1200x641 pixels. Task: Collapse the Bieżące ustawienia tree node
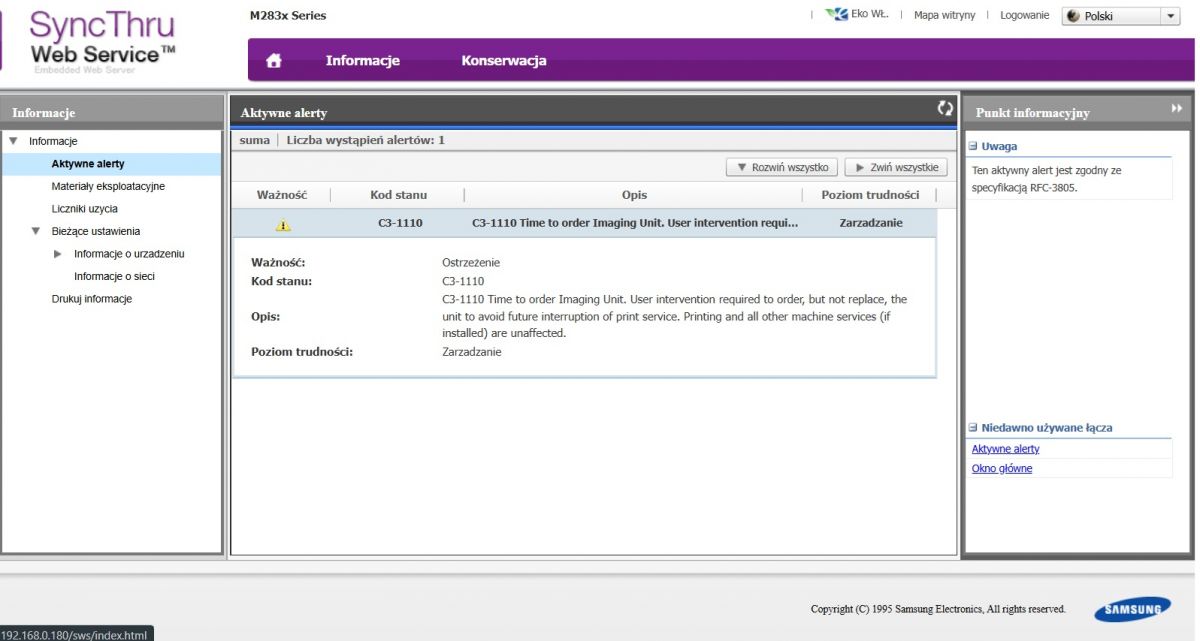click(x=36, y=231)
